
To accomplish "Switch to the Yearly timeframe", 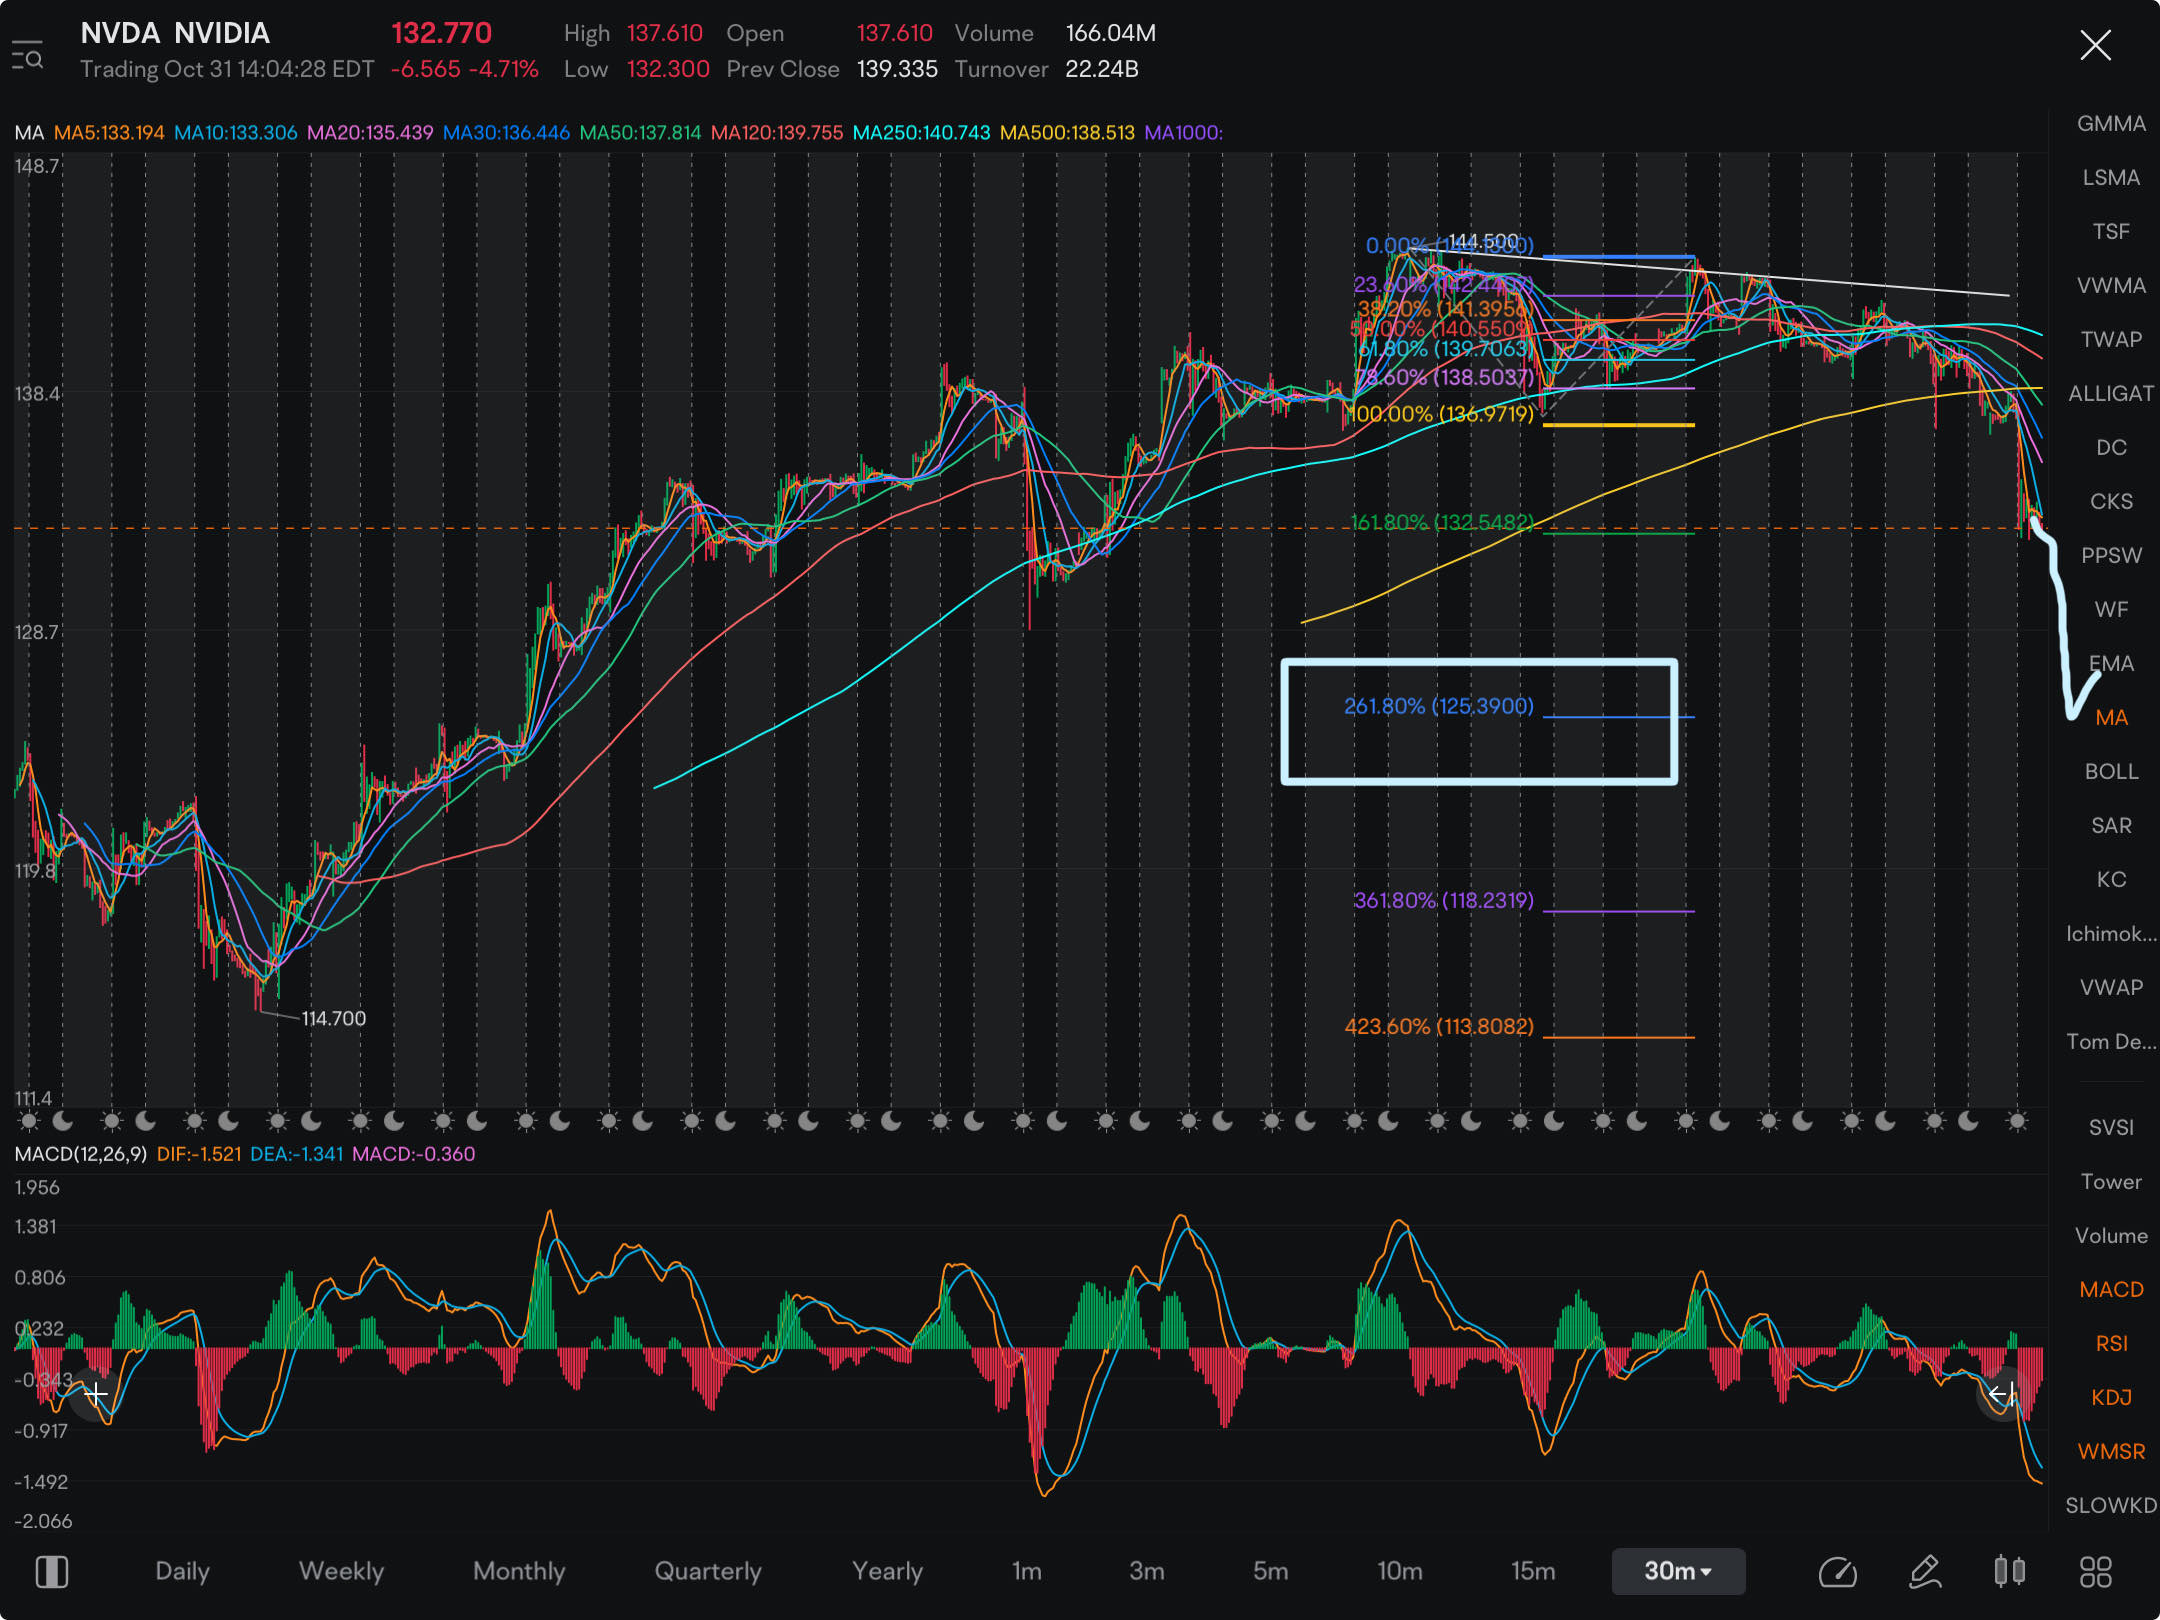I will tap(887, 1571).
